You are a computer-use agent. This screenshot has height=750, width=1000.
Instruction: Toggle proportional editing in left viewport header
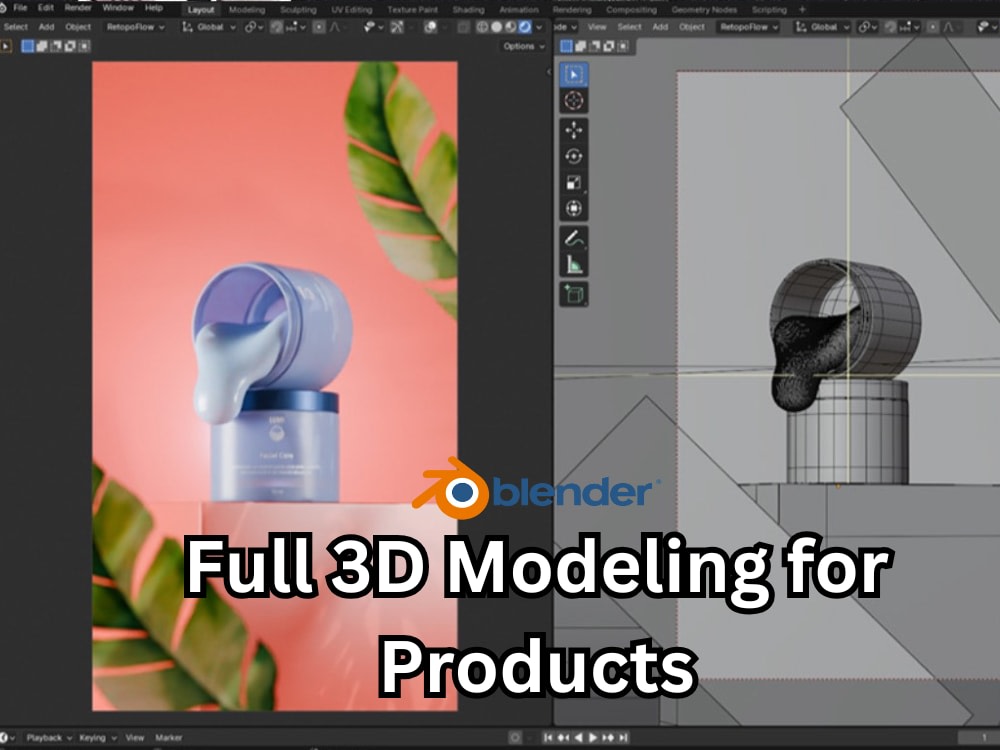click(x=319, y=27)
